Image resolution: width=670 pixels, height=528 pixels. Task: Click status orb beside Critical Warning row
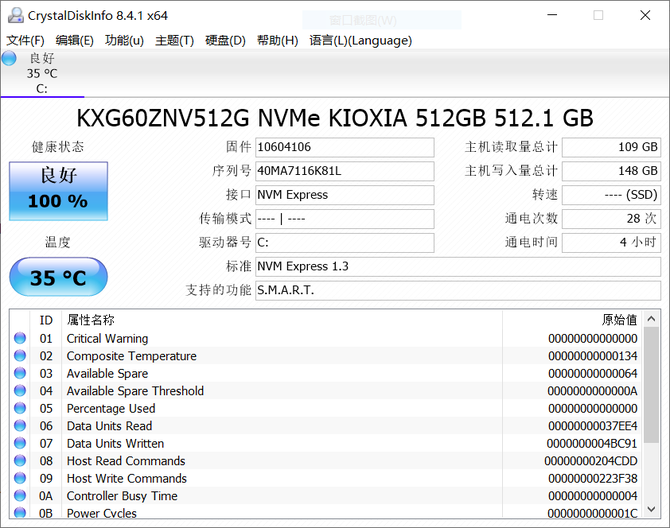[x=20, y=339]
